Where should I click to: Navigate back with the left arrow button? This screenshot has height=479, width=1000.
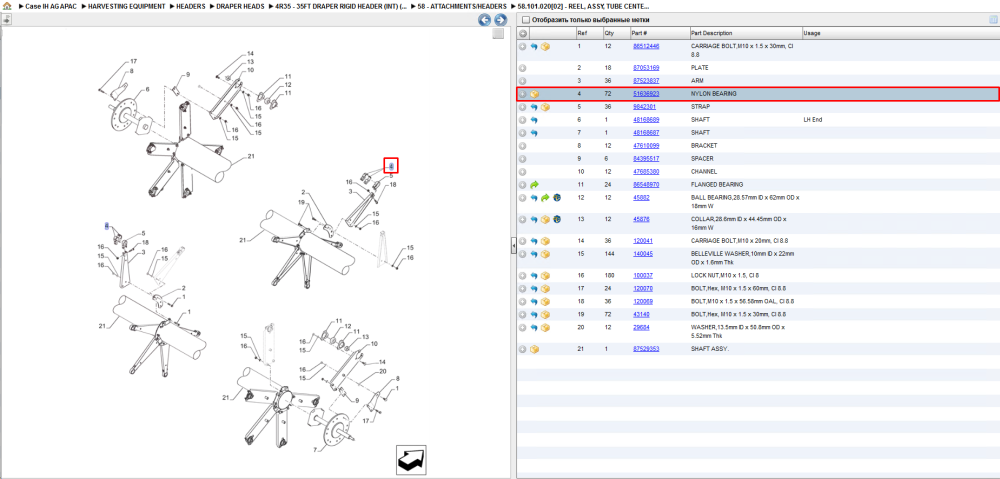485,20
